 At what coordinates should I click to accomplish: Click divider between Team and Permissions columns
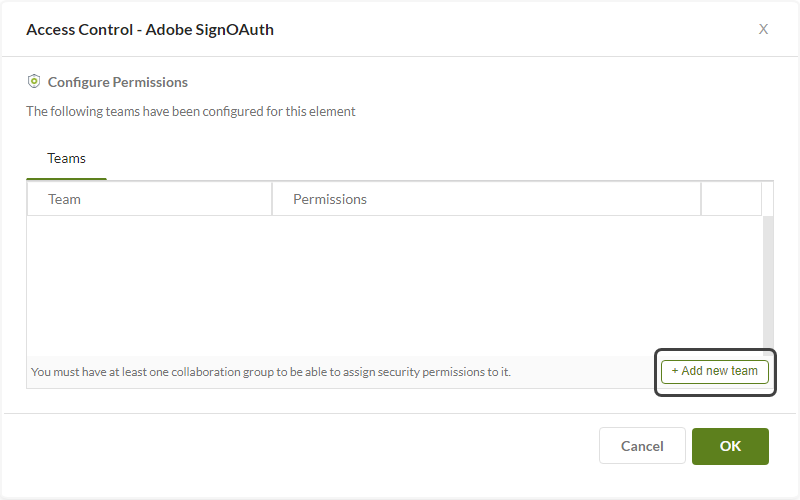[272, 199]
